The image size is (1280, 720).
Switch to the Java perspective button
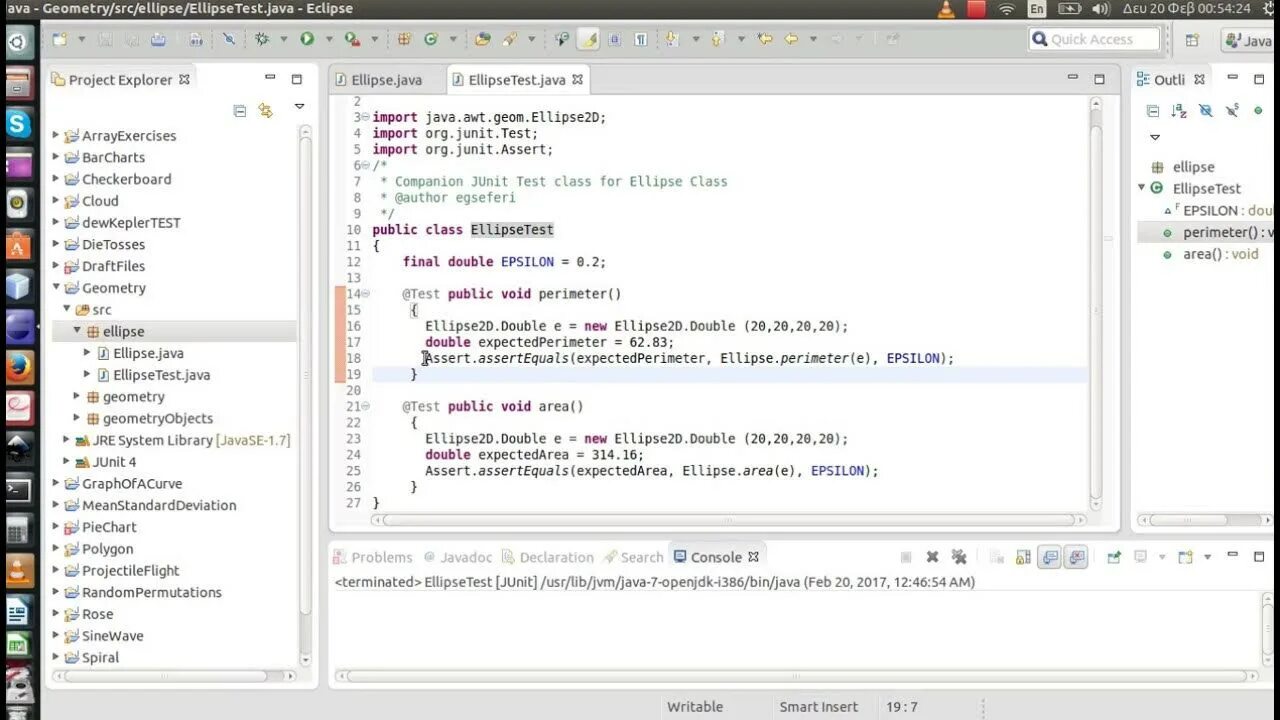click(x=1248, y=40)
